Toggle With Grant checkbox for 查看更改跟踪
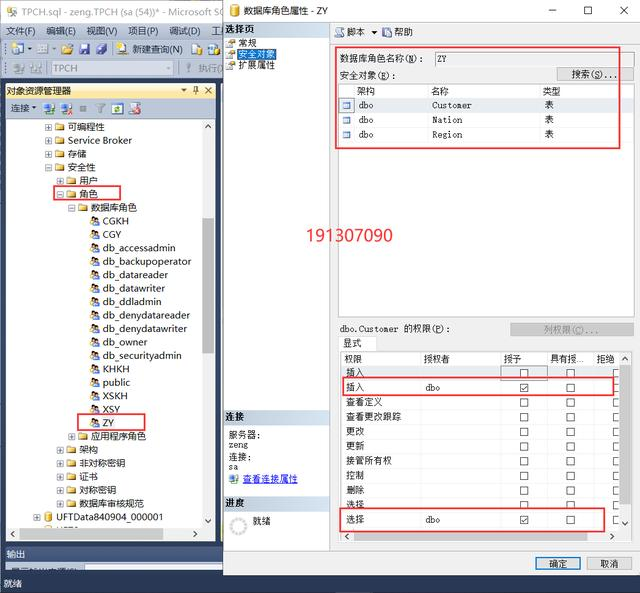This screenshot has height=593, width=640. 571,417
